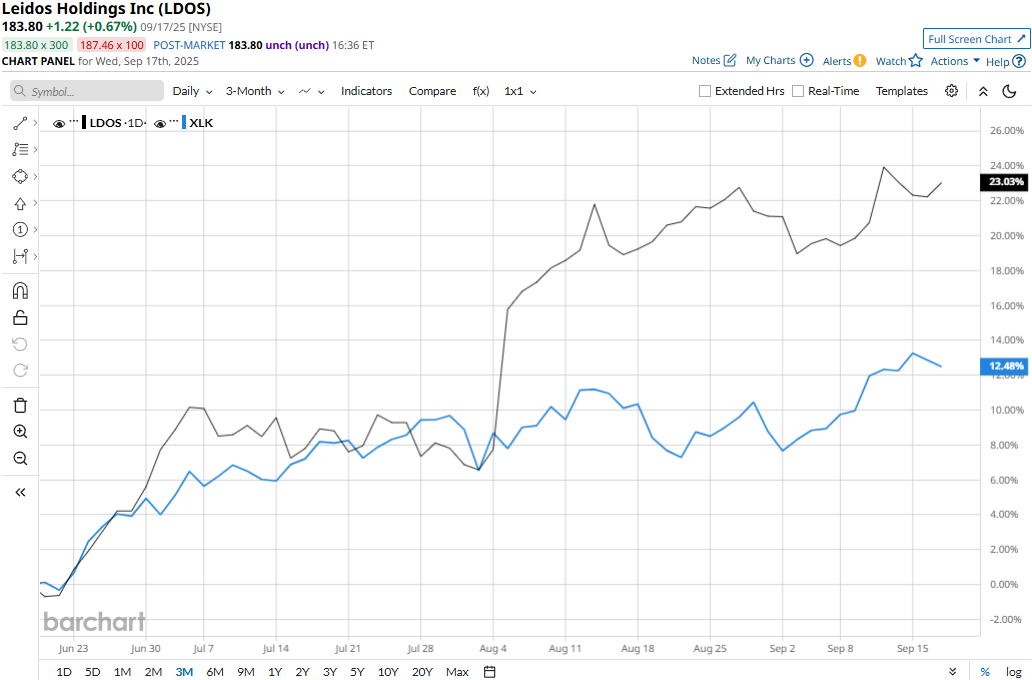1032x680 pixels.
Task: Open LDOS series options ellipsis
Action: 73,122
